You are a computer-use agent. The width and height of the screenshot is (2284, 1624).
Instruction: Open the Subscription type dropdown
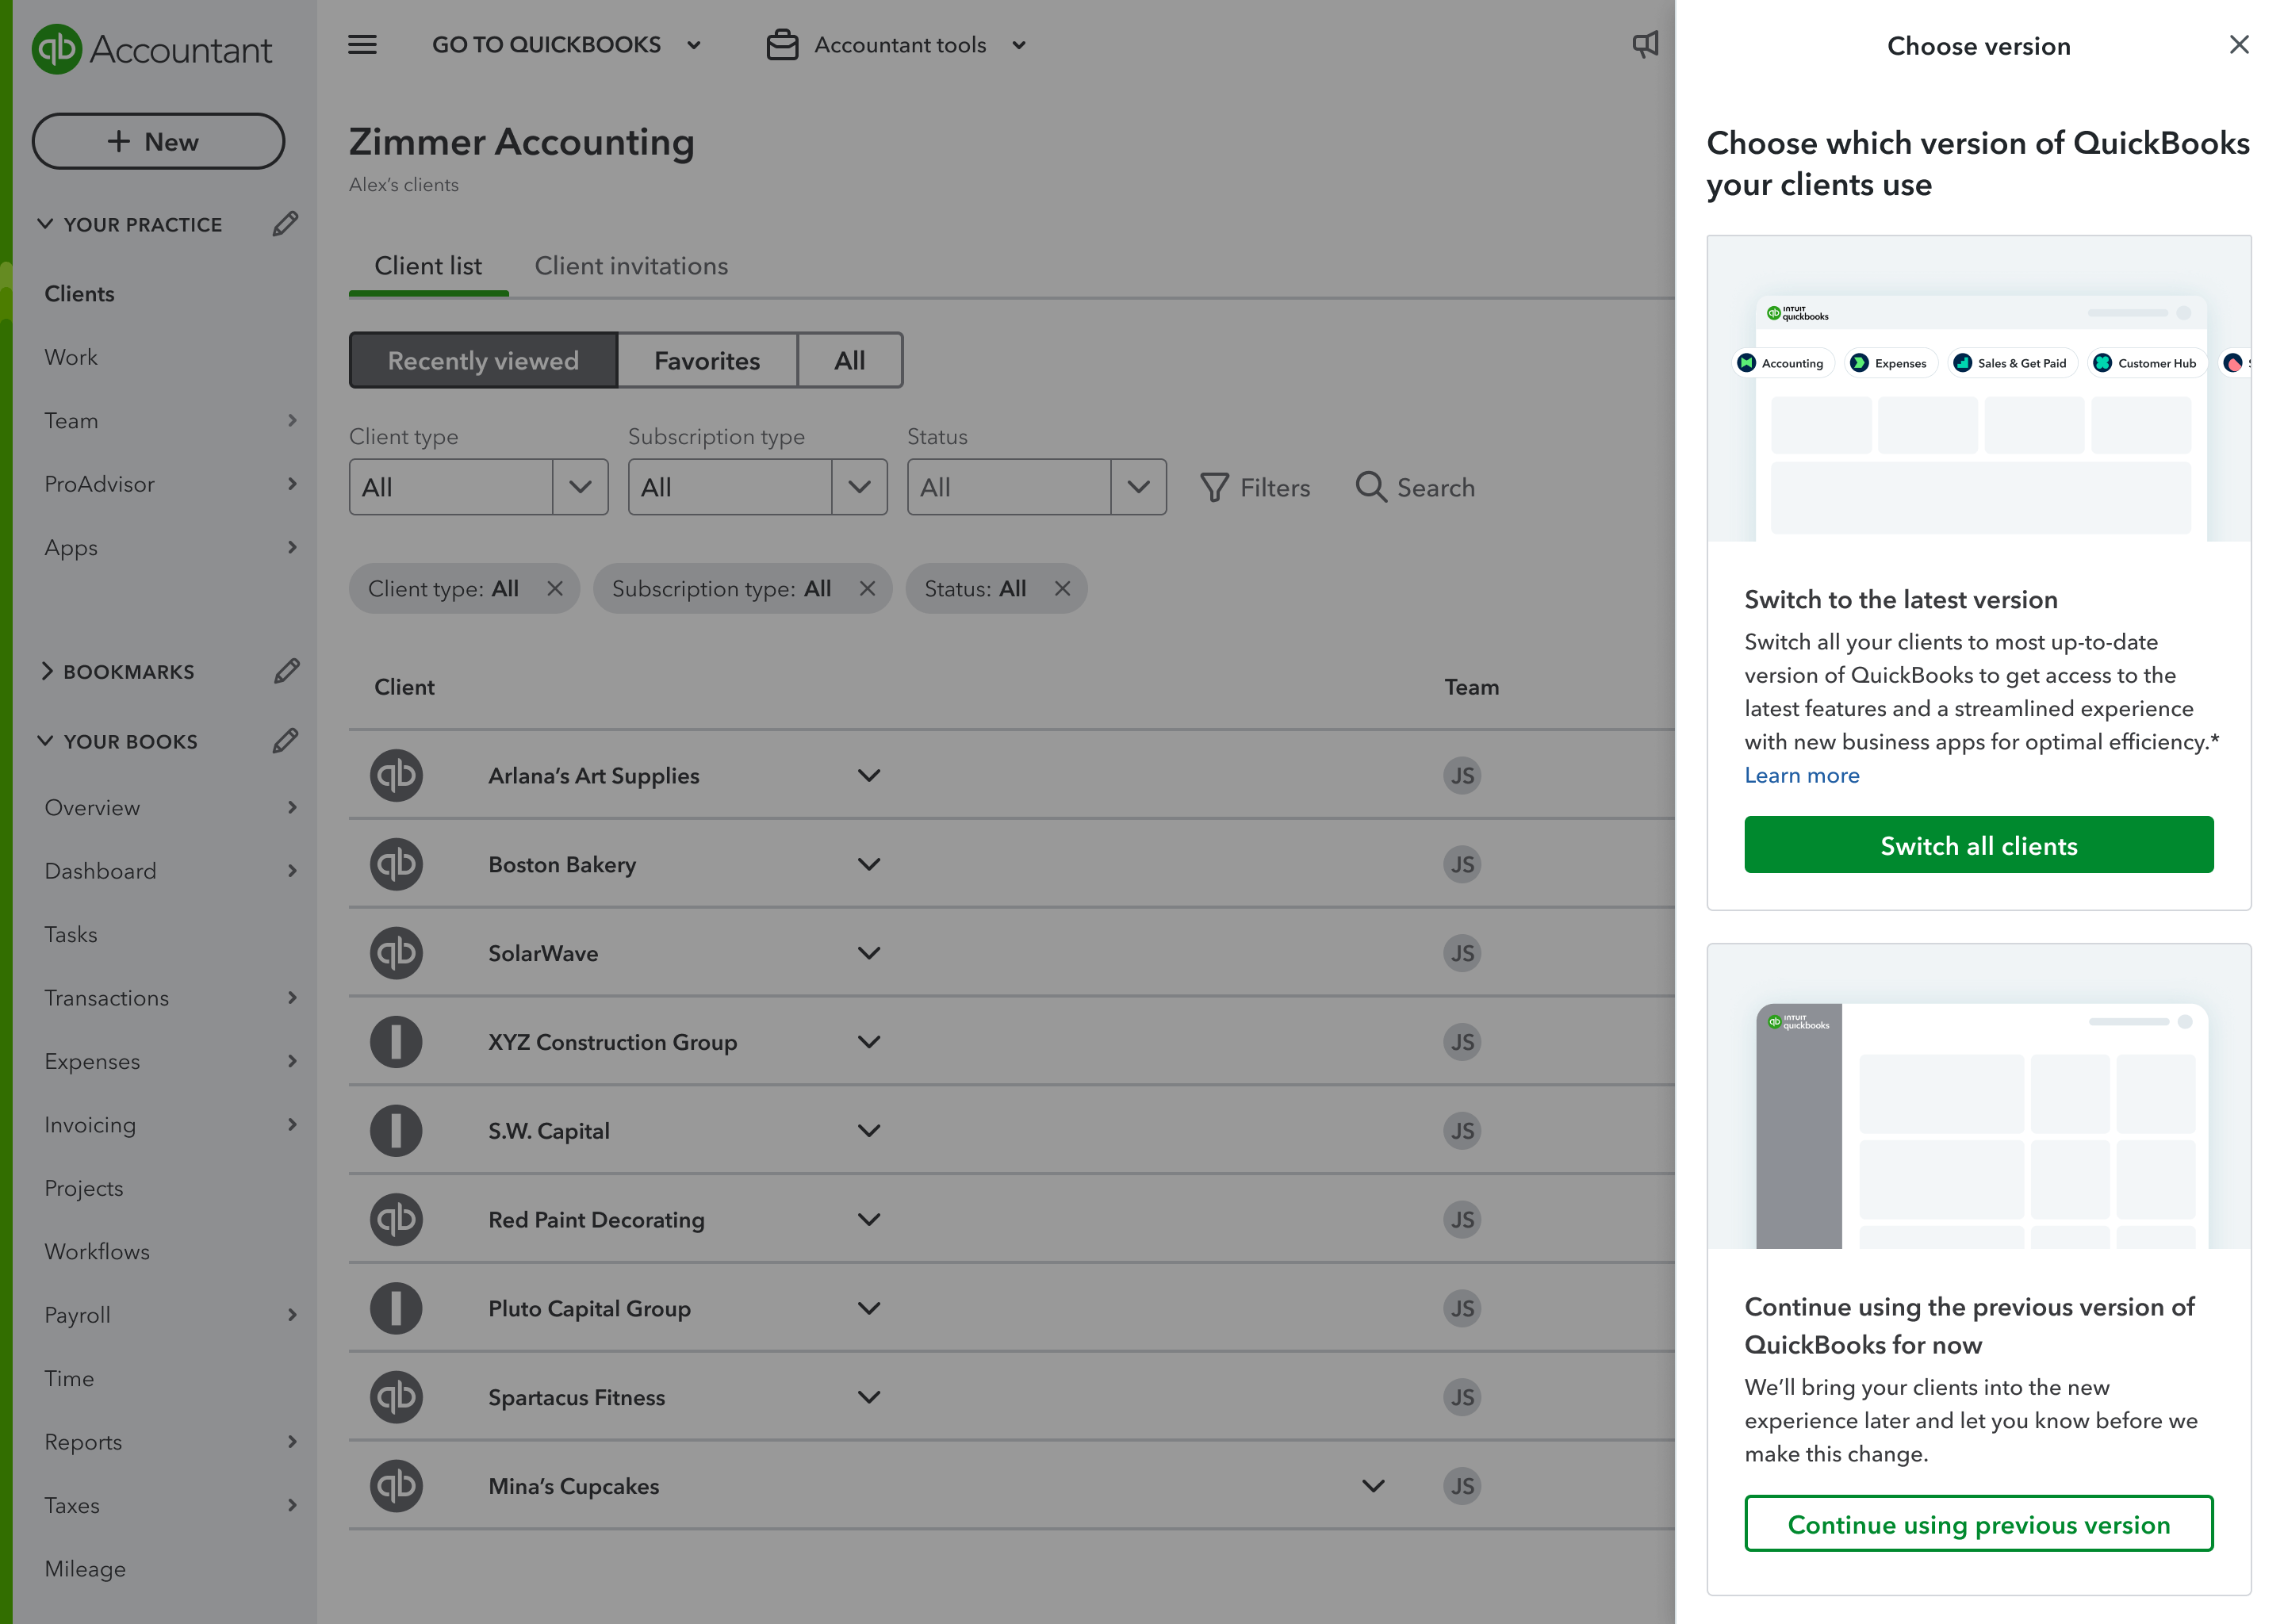(757, 487)
